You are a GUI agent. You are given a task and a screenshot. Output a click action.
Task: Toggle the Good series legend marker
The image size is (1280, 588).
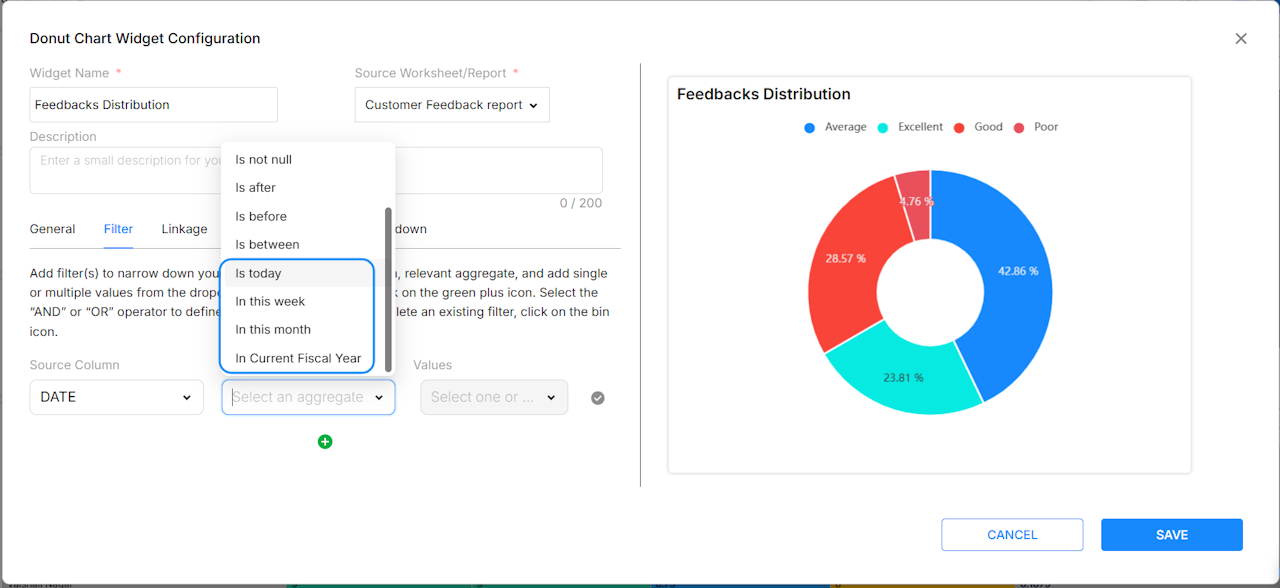pos(959,128)
